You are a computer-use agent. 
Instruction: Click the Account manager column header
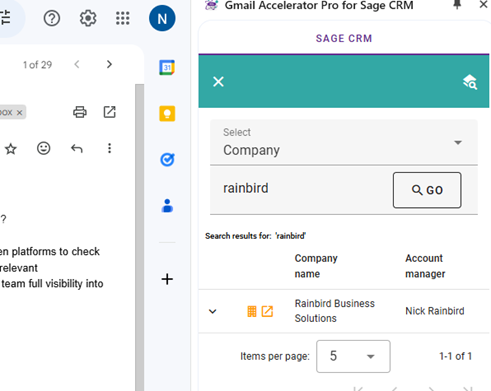coord(425,266)
